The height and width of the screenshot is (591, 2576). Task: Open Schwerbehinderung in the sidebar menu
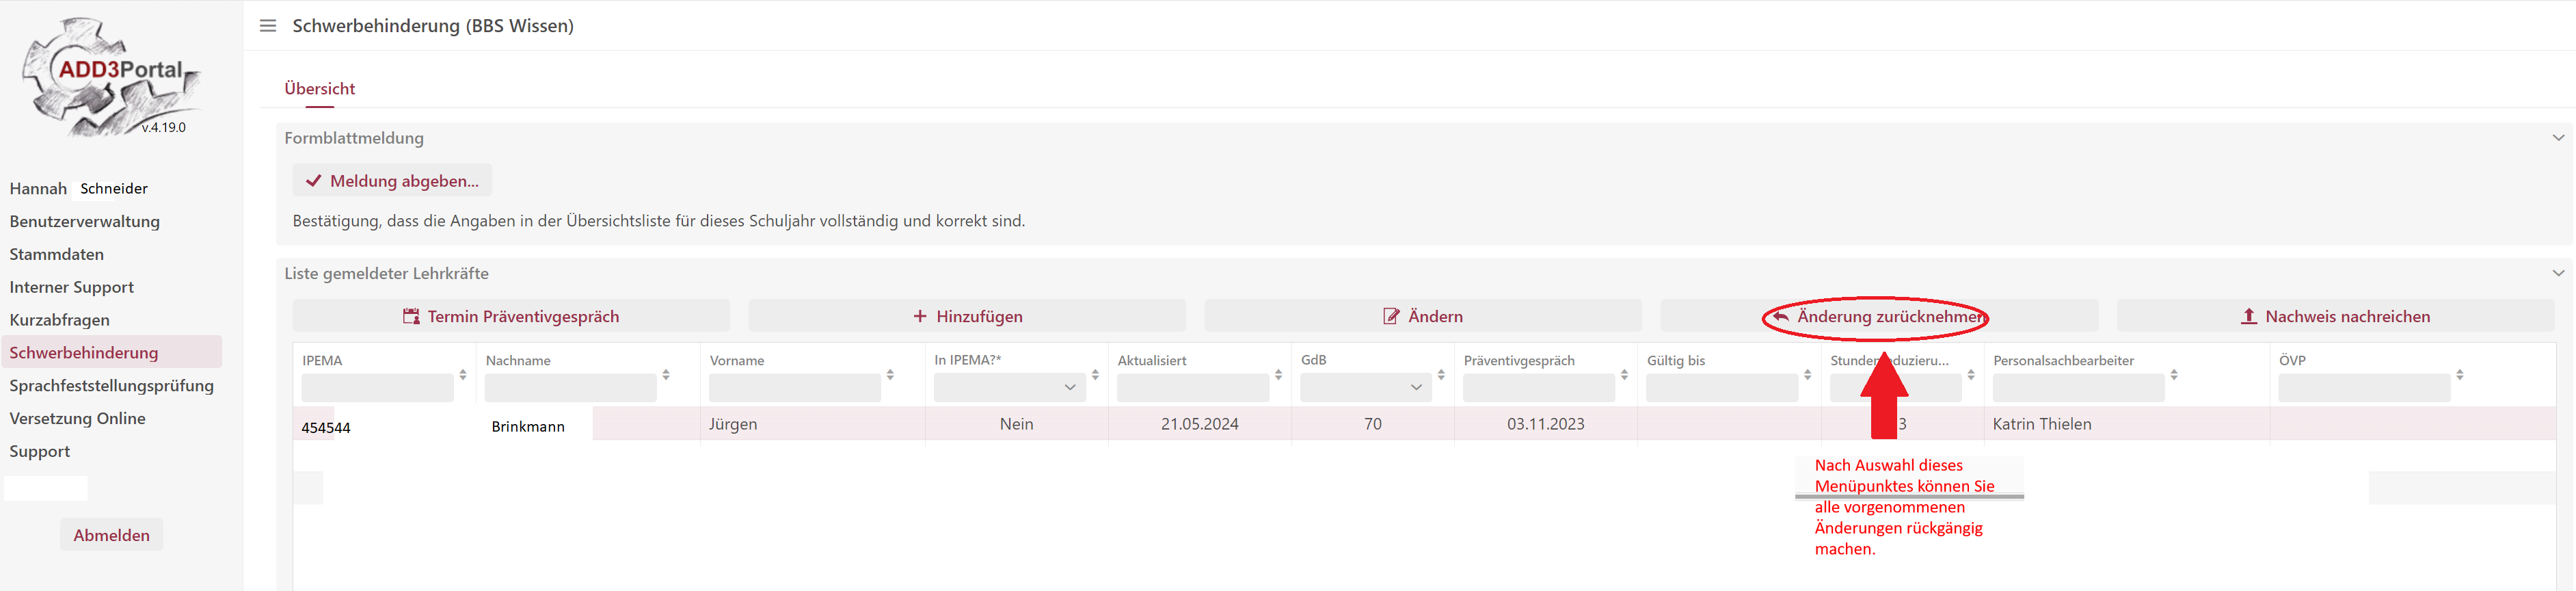(x=84, y=353)
